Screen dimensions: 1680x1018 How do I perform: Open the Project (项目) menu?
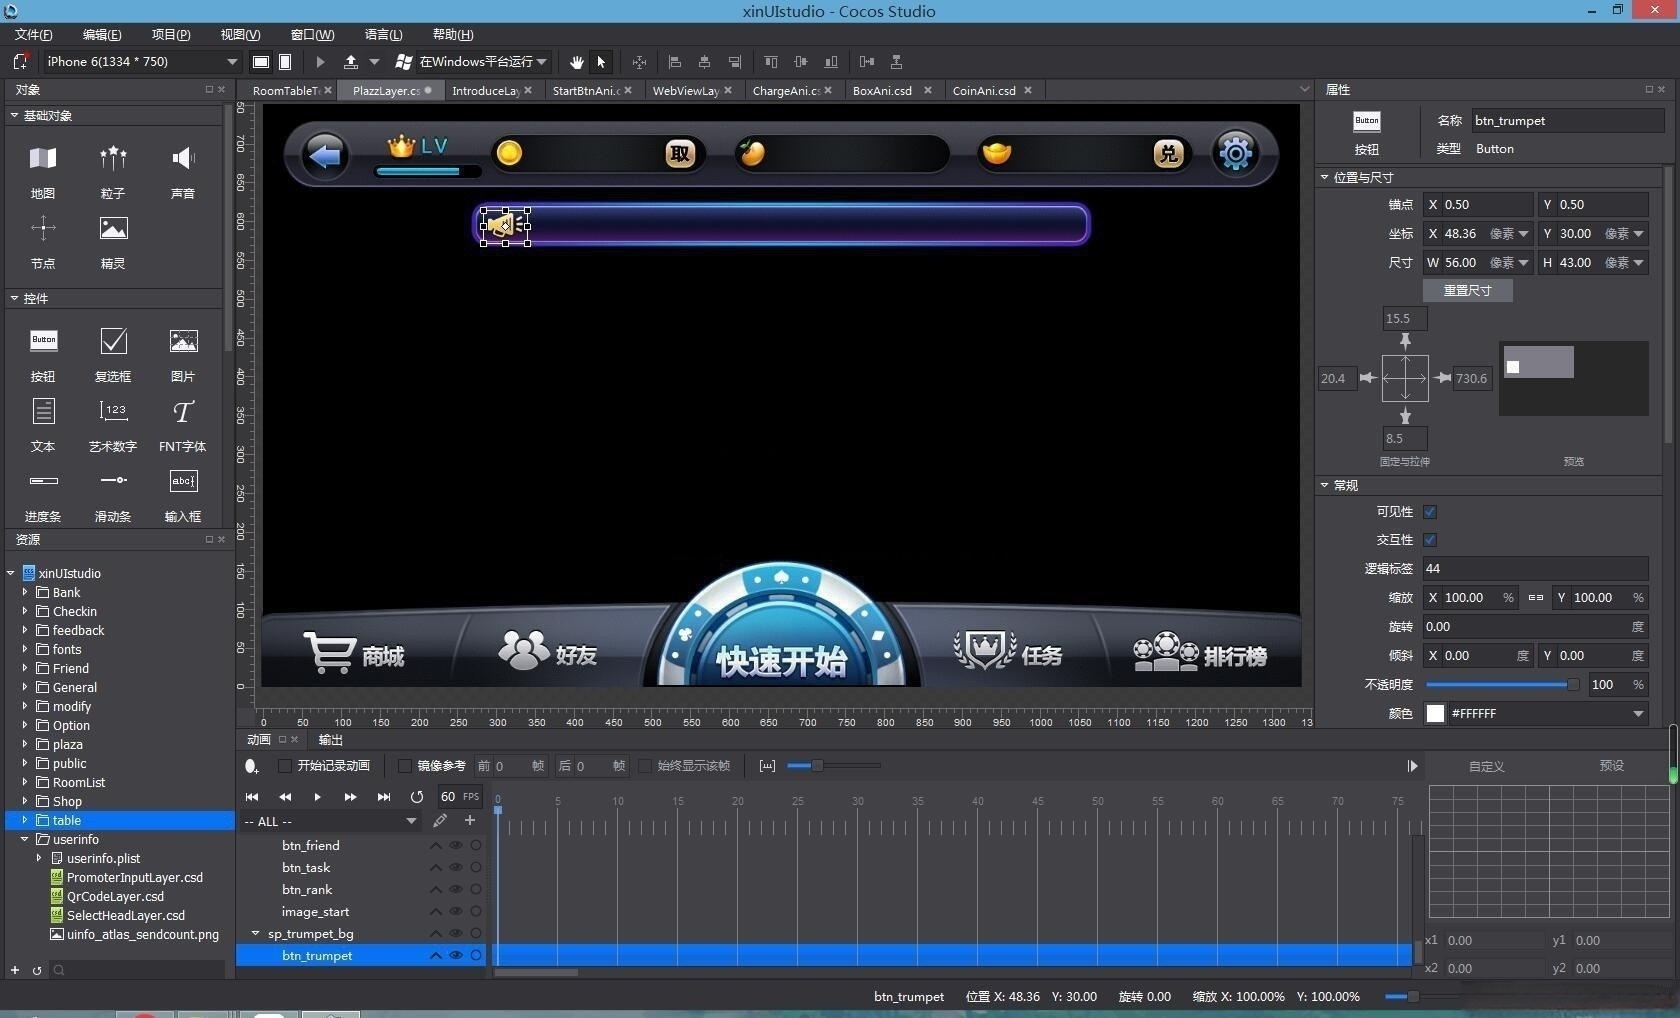tap(171, 35)
